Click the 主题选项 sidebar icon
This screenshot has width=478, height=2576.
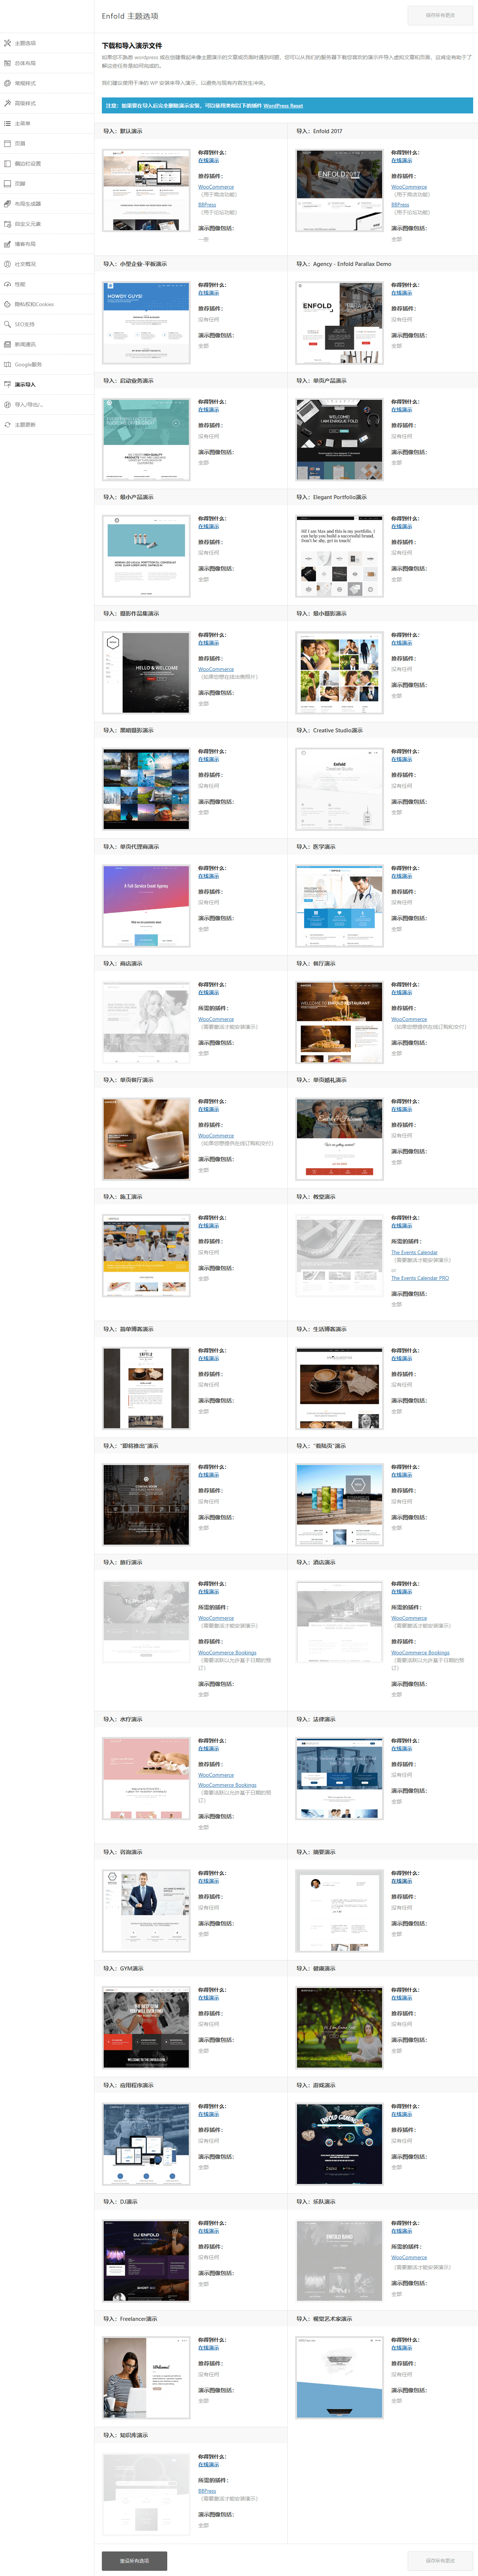click(7, 43)
